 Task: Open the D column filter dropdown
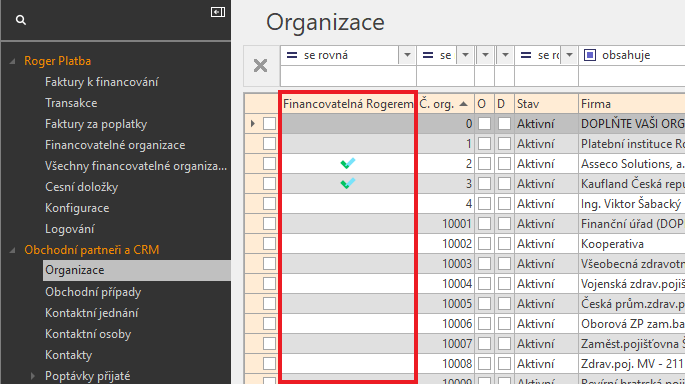click(x=505, y=55)
